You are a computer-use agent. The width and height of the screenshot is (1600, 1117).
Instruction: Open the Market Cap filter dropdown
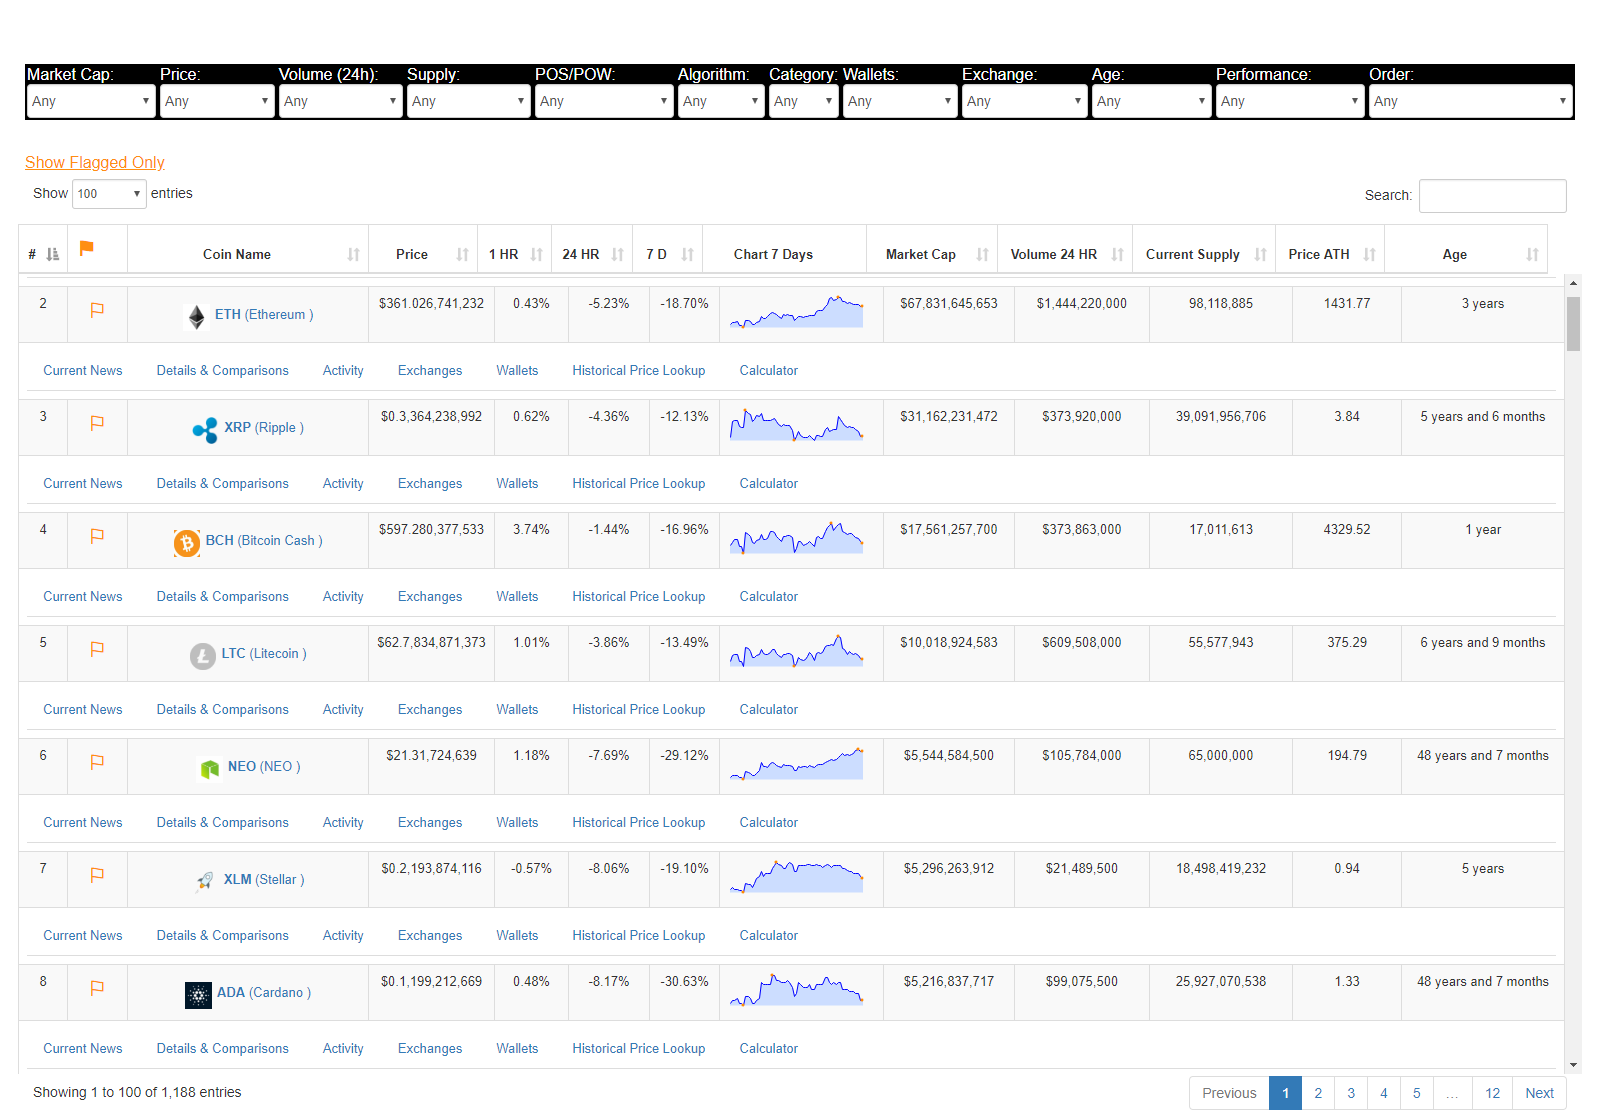91,101
